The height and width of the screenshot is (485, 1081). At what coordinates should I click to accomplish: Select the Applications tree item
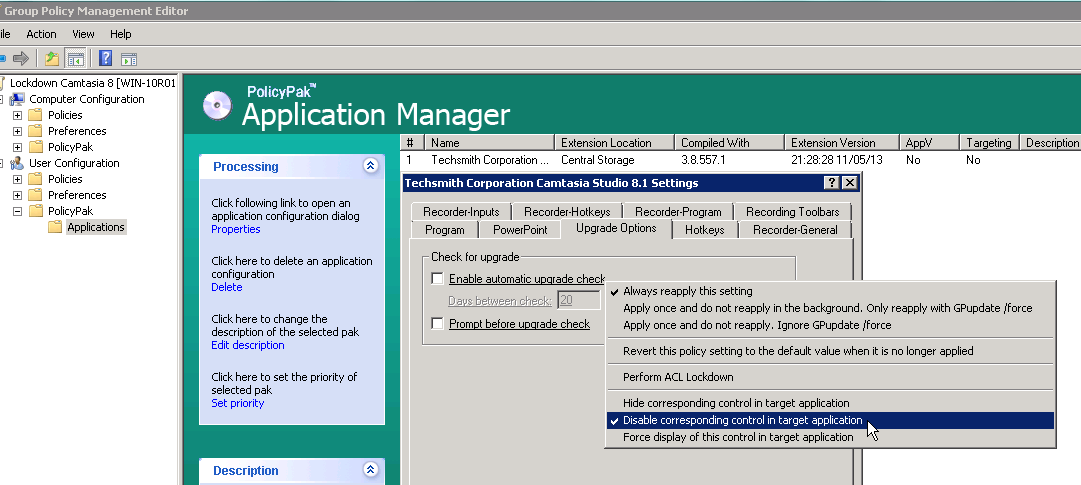[x=96, y=227]
